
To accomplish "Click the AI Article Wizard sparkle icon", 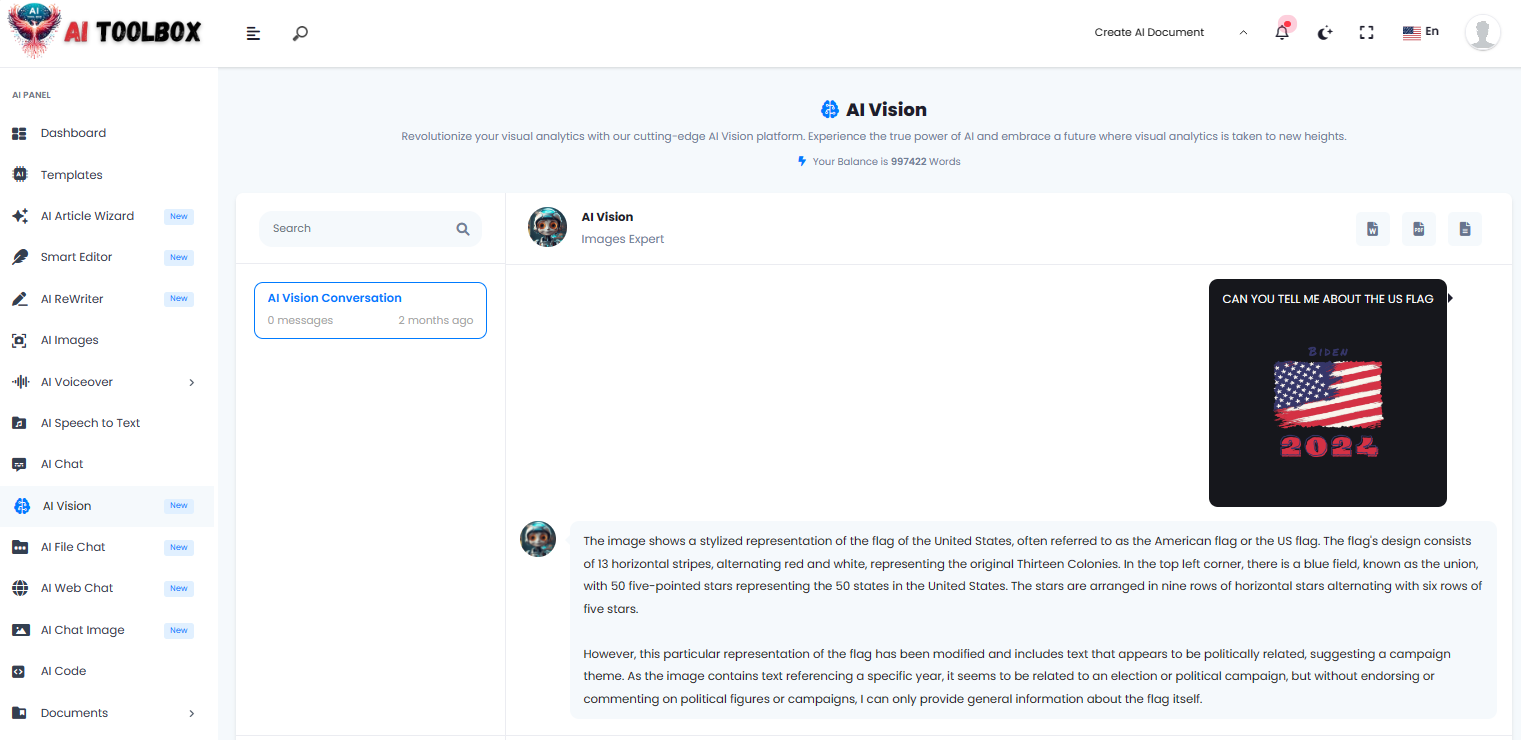I will coord(20,216).
